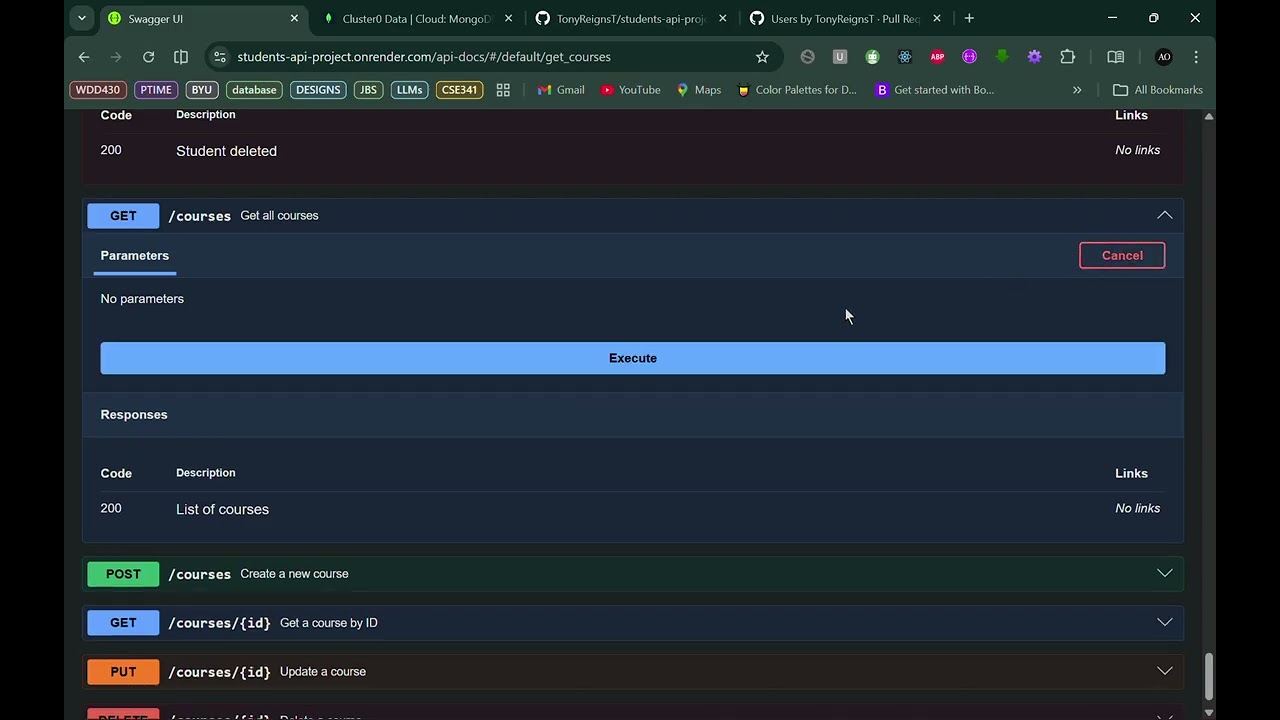Viewport: 1280px width, 720px height.
Task: Click the orange PUT method badge
Action: click(x=123, y=672)
